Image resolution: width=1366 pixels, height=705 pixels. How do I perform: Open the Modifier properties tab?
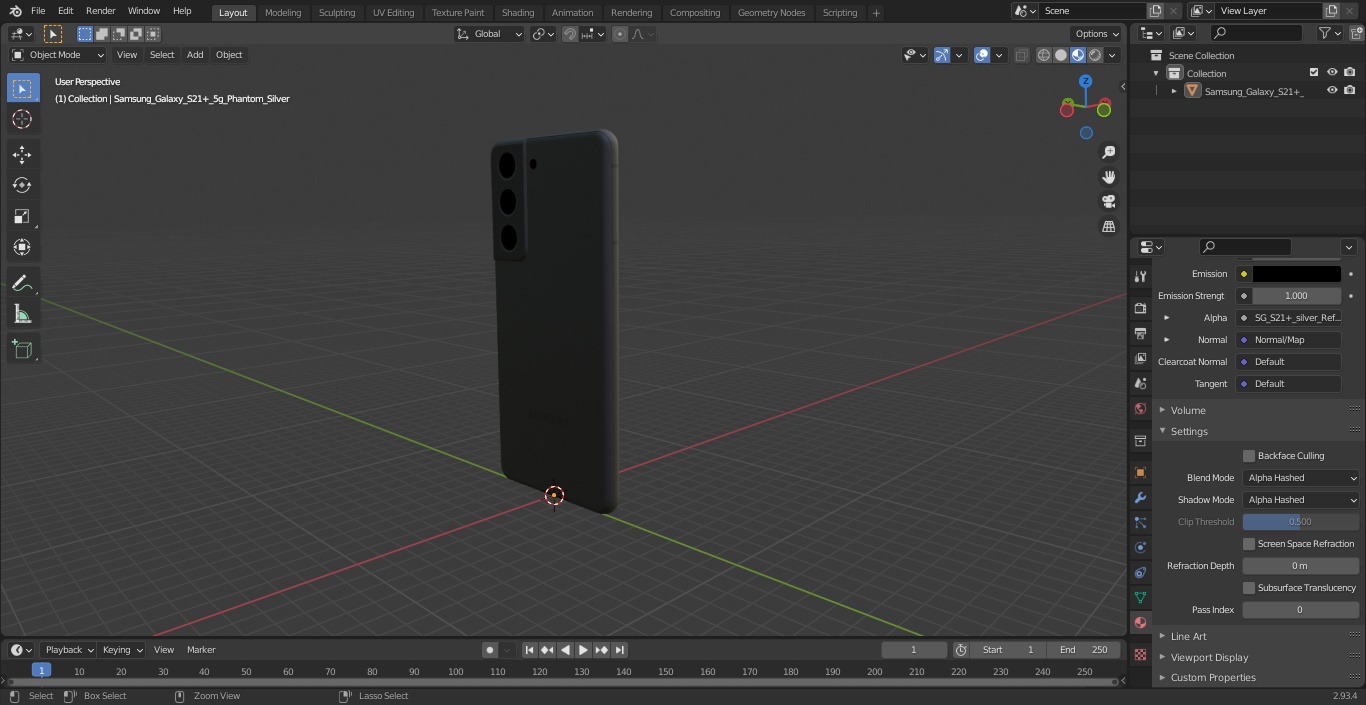click(1140, 497)
